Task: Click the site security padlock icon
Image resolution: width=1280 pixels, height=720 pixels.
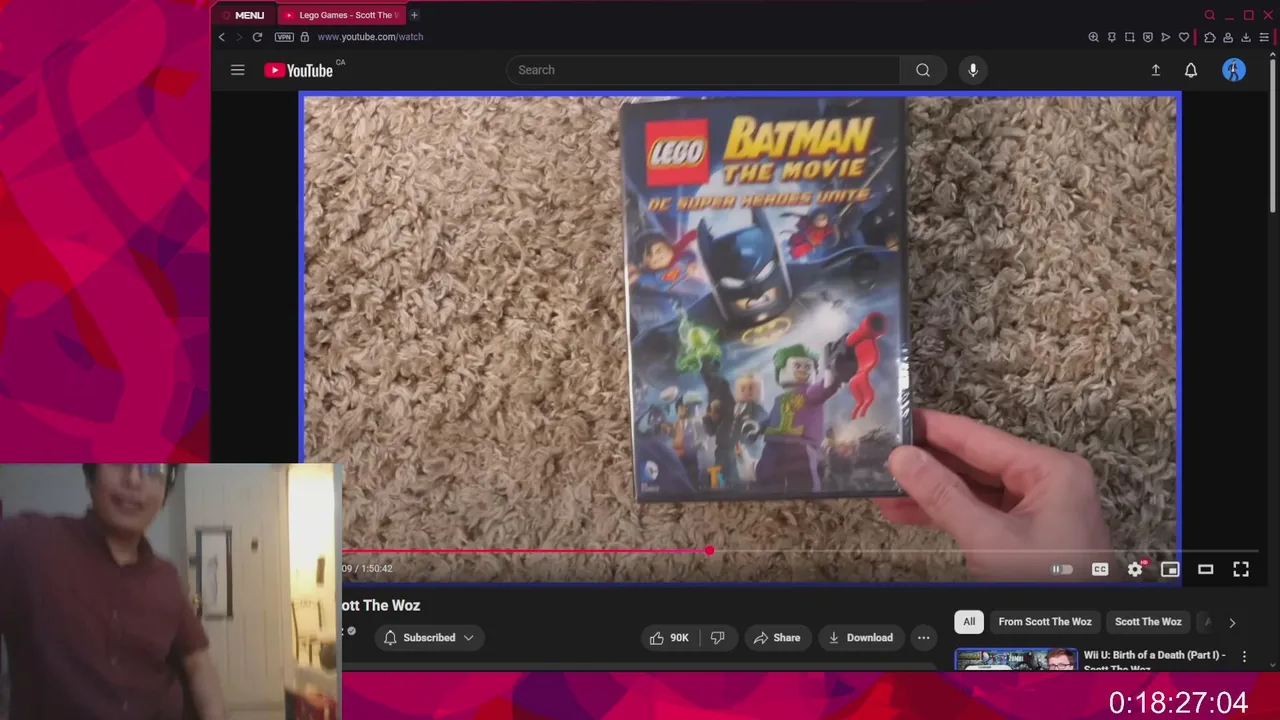Action: [x=305, y=37]
